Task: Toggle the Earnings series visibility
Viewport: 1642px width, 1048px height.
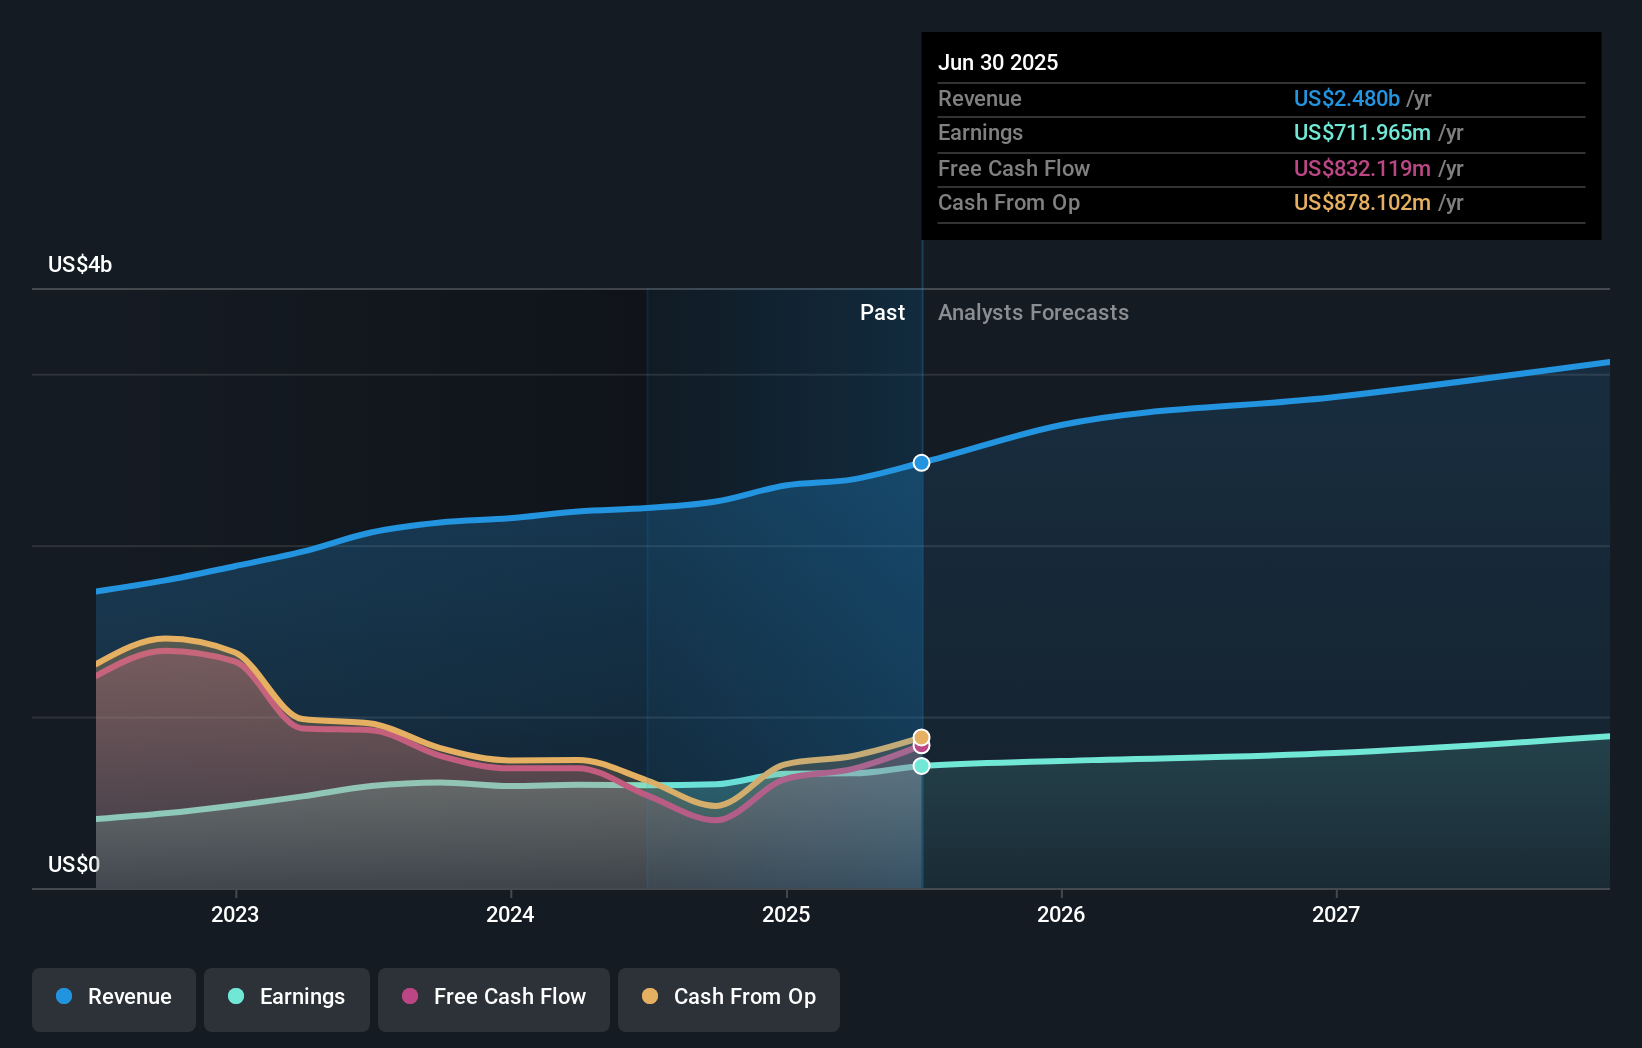Action: pos(287,997)
